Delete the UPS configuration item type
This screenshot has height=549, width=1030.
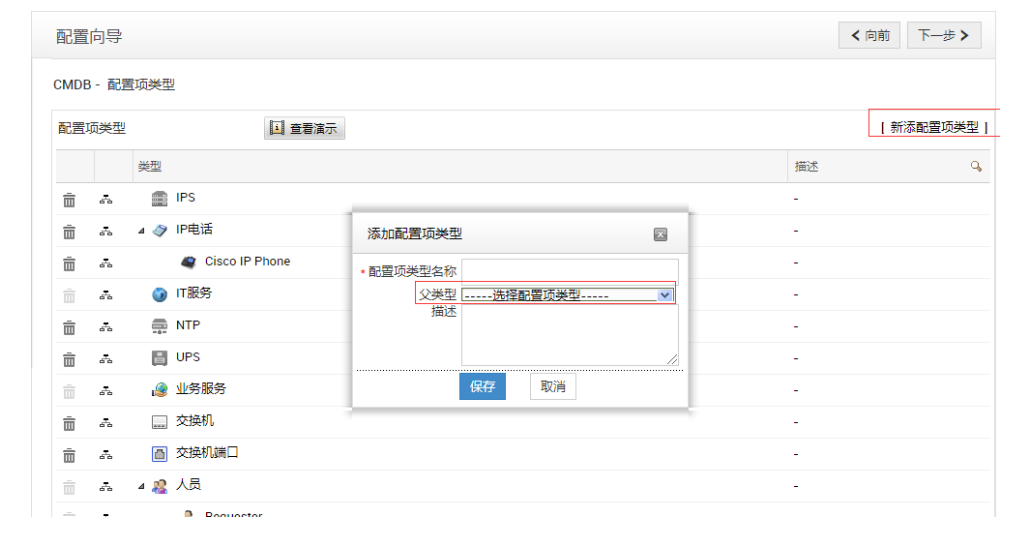click(69, 358)
